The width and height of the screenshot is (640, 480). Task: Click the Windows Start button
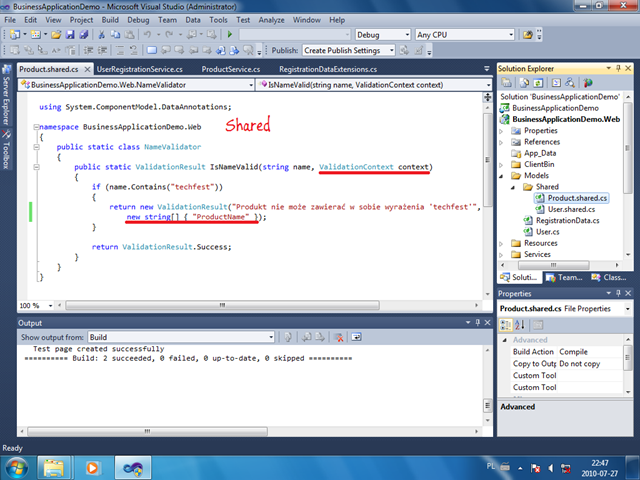click(x=16, y=468)
